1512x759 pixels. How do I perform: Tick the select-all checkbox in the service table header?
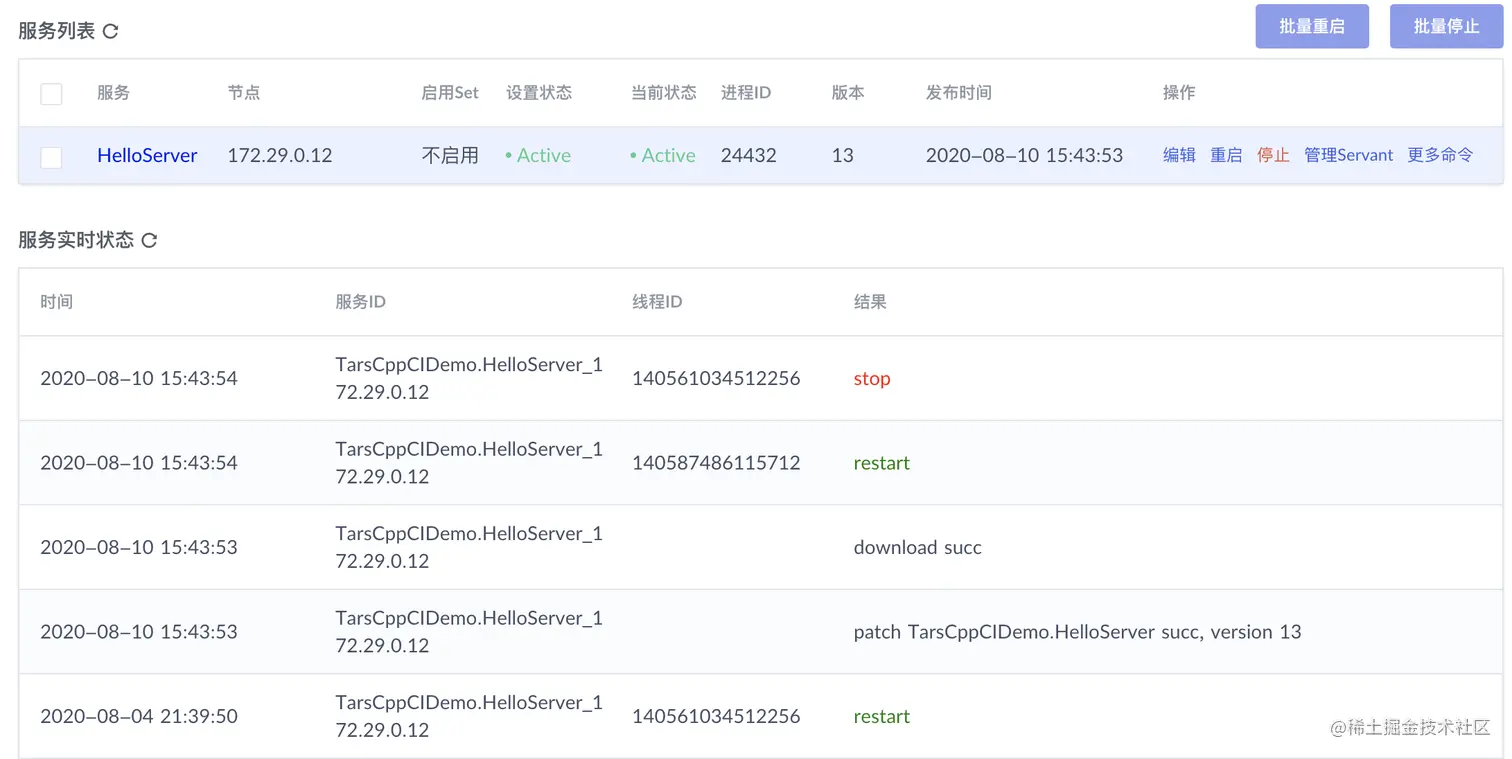(51, 94)
